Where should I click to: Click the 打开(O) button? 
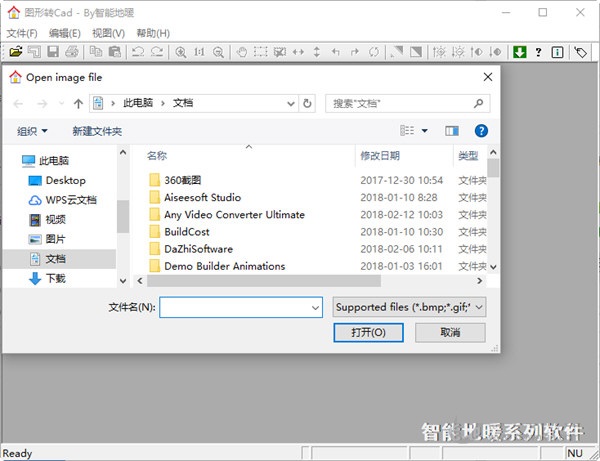(x=368, y=332)
